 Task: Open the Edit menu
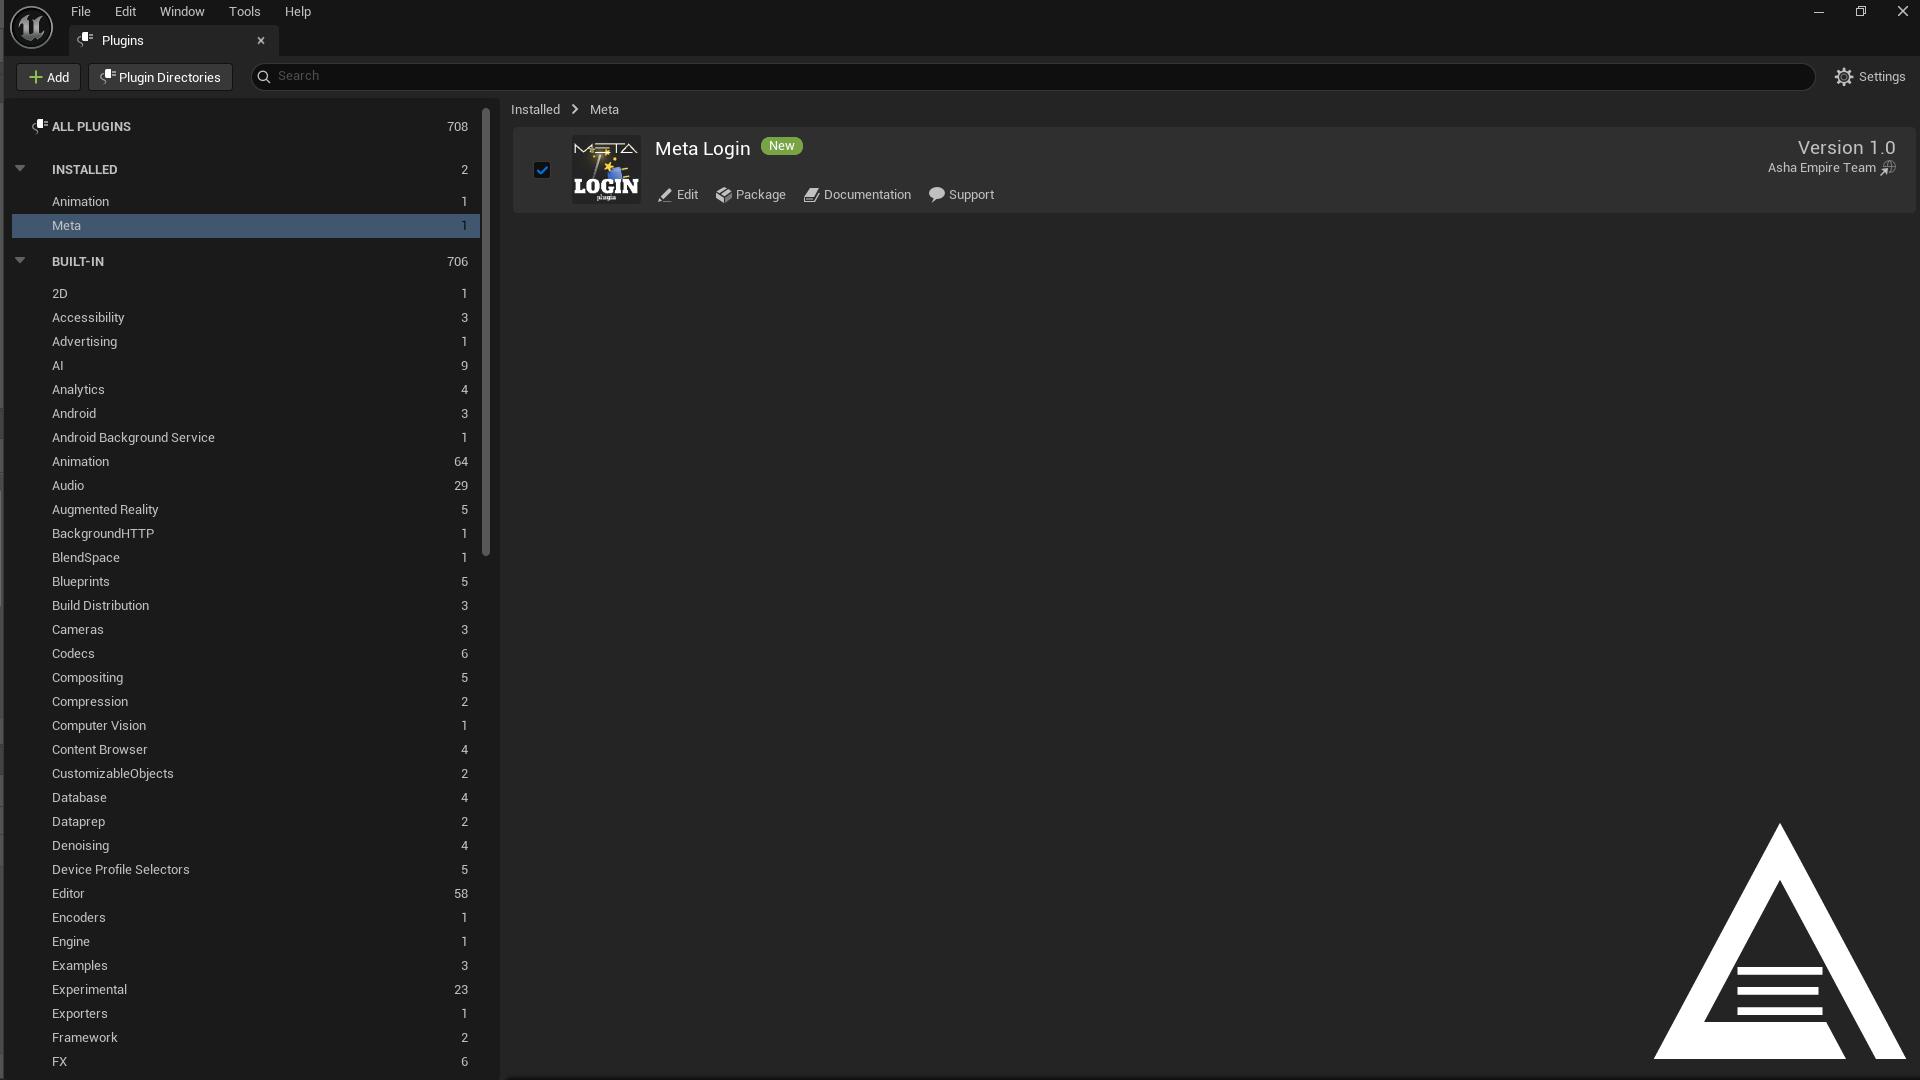click(x=125, y=12)
